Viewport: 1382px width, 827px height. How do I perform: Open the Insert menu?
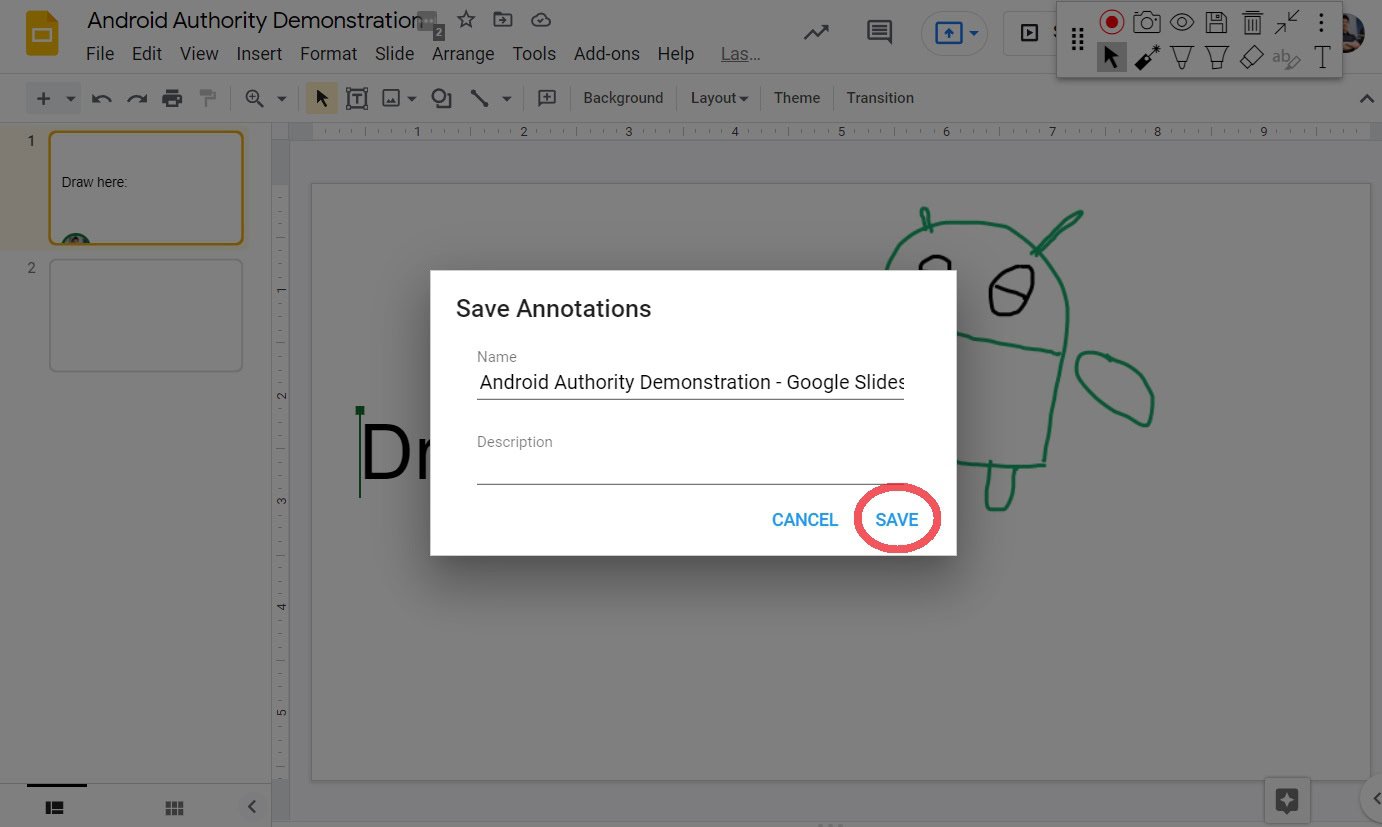point(259,54)
